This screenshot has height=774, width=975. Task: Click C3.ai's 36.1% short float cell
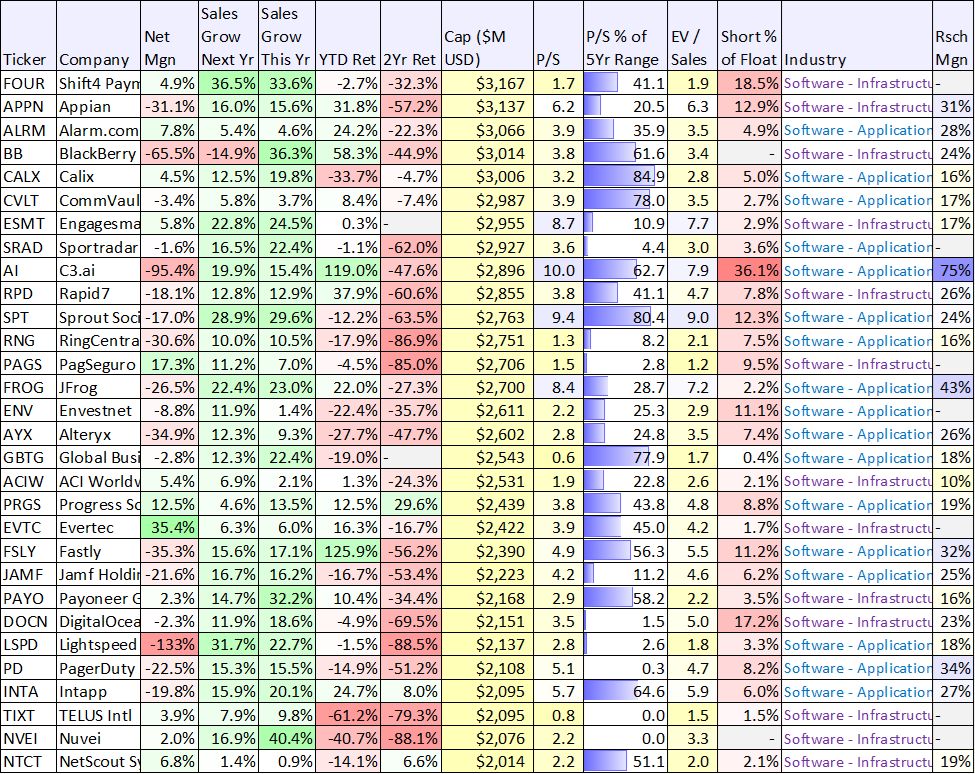point(749,270)
